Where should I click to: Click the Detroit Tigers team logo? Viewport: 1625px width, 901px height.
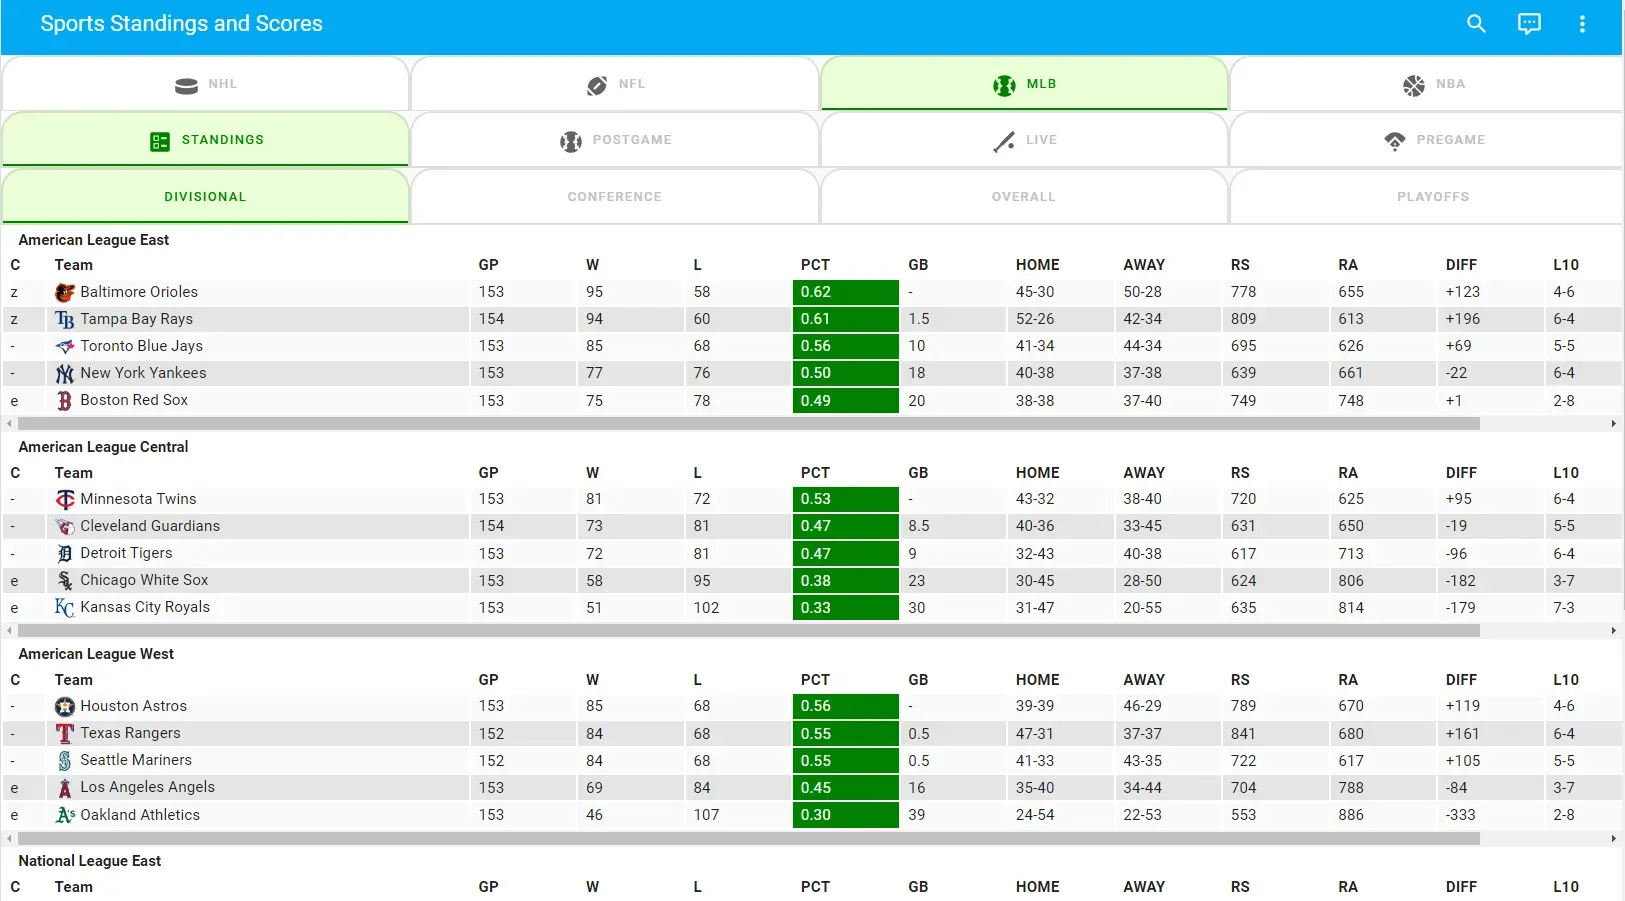(65, 553)
